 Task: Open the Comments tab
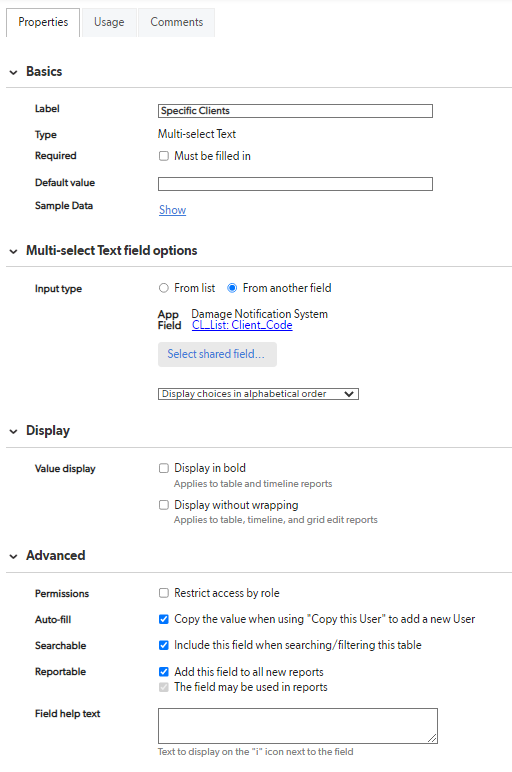(x=176, y=22)
